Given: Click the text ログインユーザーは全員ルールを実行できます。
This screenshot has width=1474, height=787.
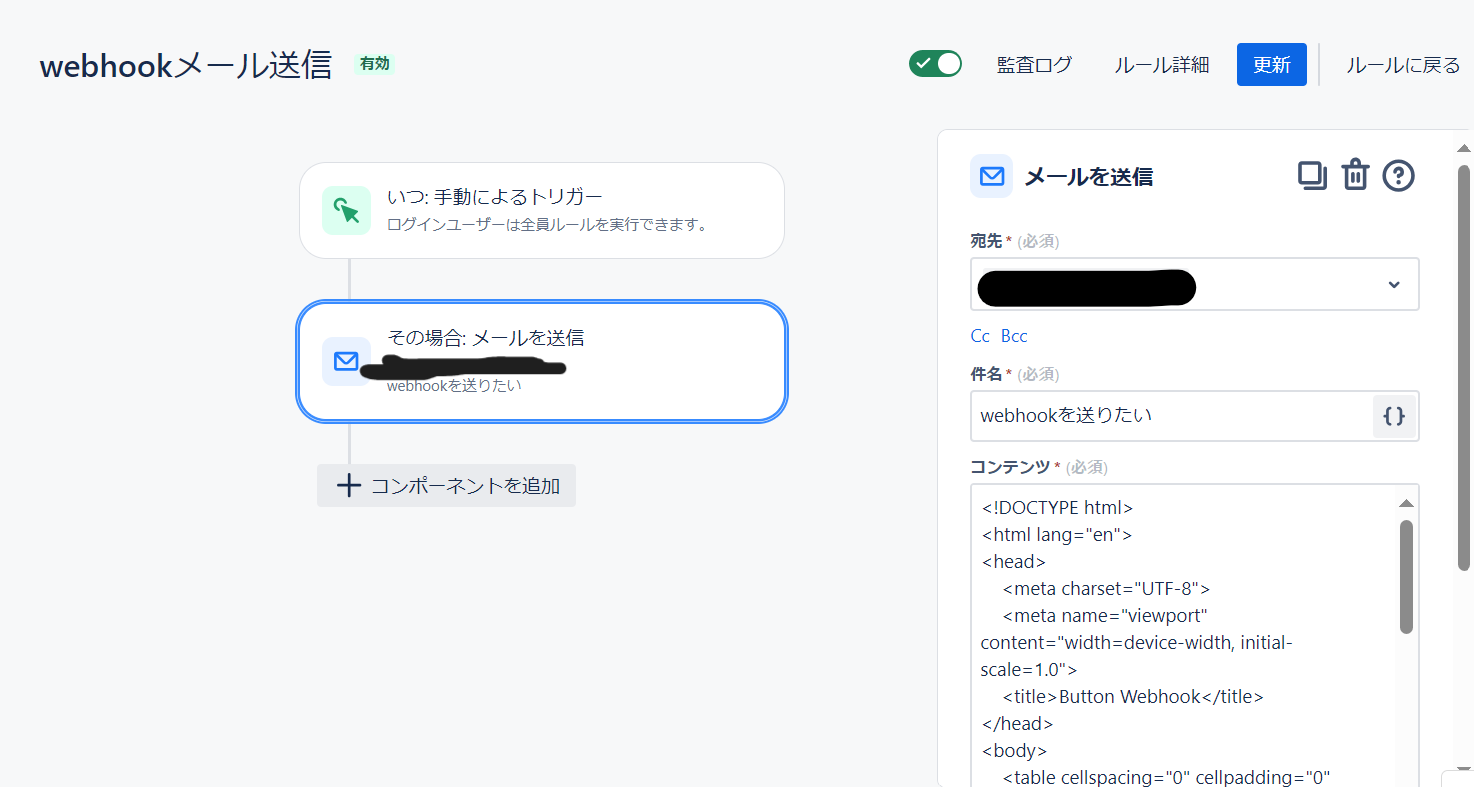Looking at the screenshot, I should click(548, 224).
